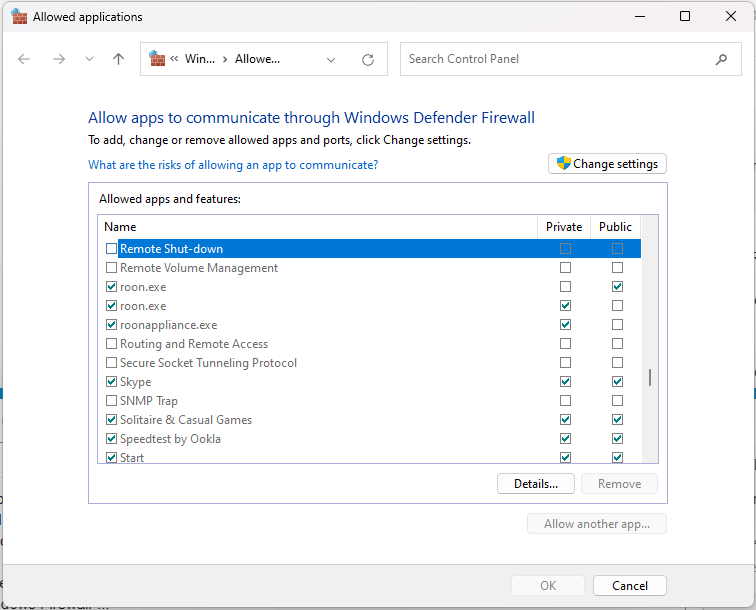
Task: Select the Solitaire & Casual Games row
Action: point(370,420)
